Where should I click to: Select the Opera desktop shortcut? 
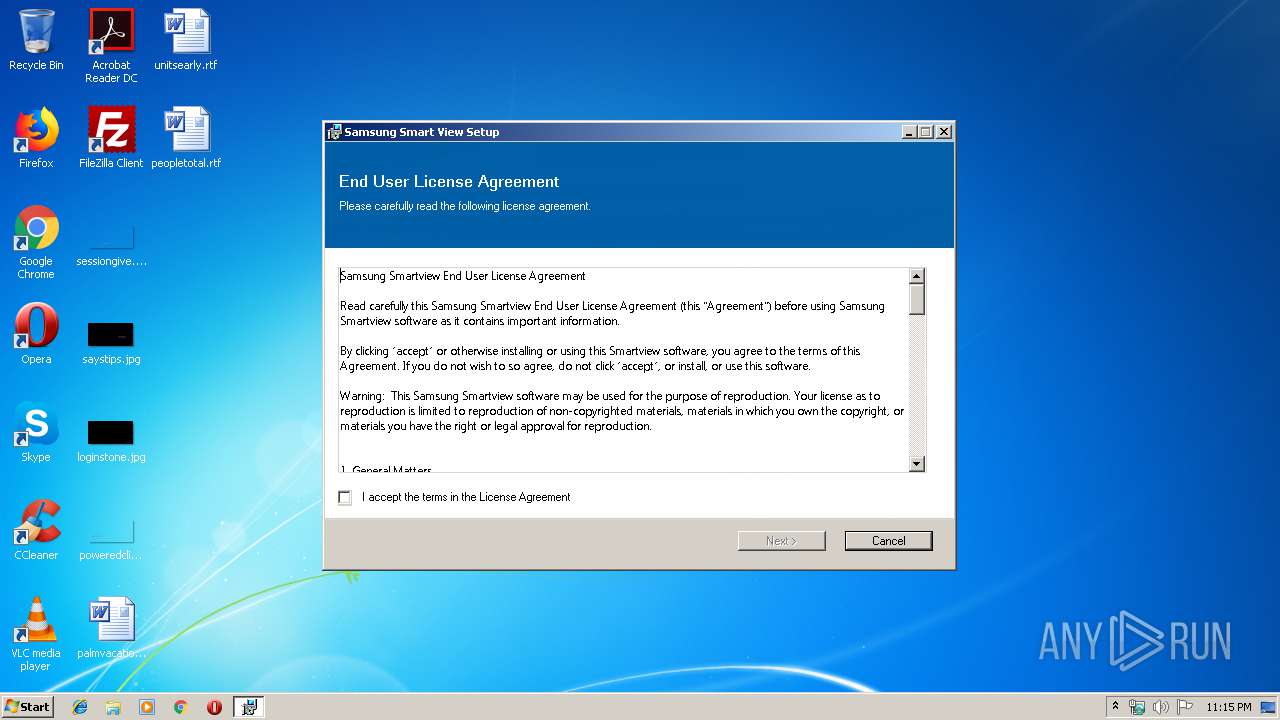36,334
